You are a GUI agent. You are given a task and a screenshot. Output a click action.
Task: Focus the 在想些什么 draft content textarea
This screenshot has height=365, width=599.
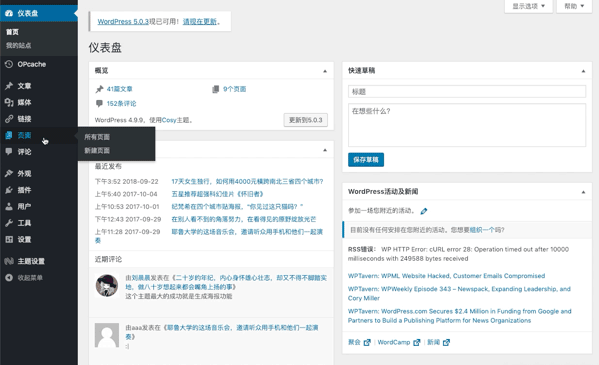click(467, 125)
